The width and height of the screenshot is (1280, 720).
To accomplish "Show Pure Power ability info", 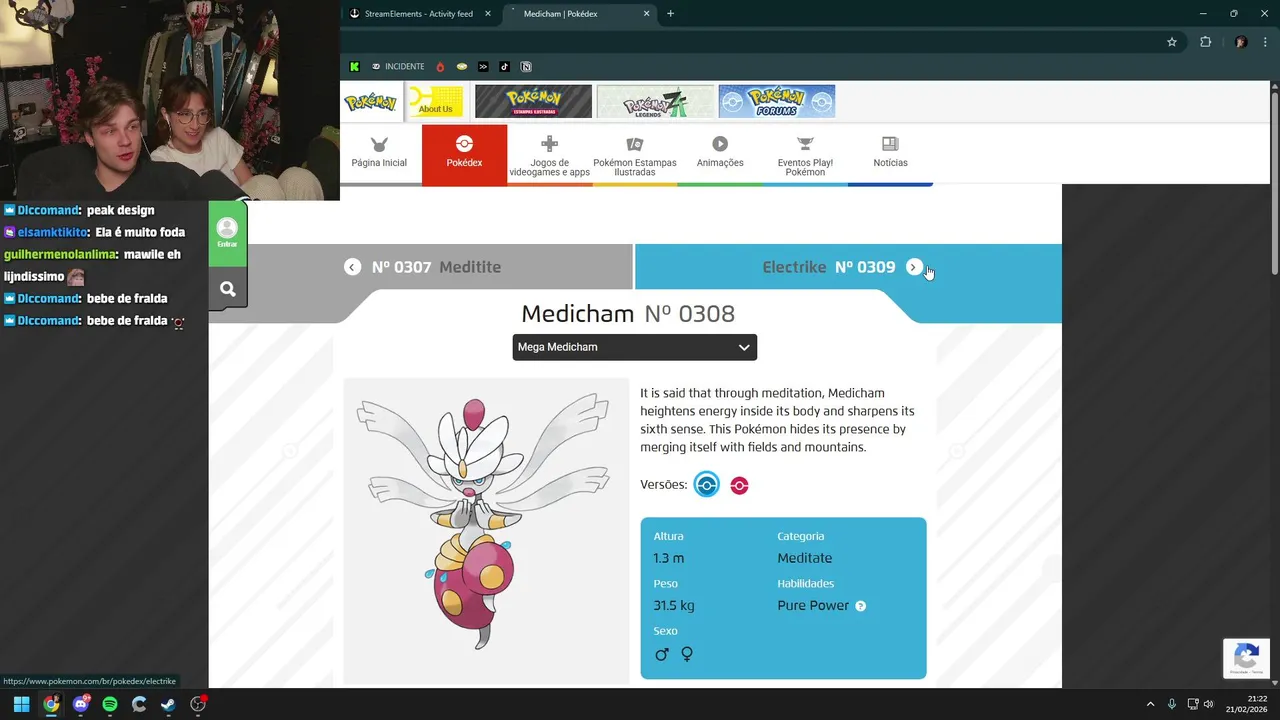I will point(860,606).
